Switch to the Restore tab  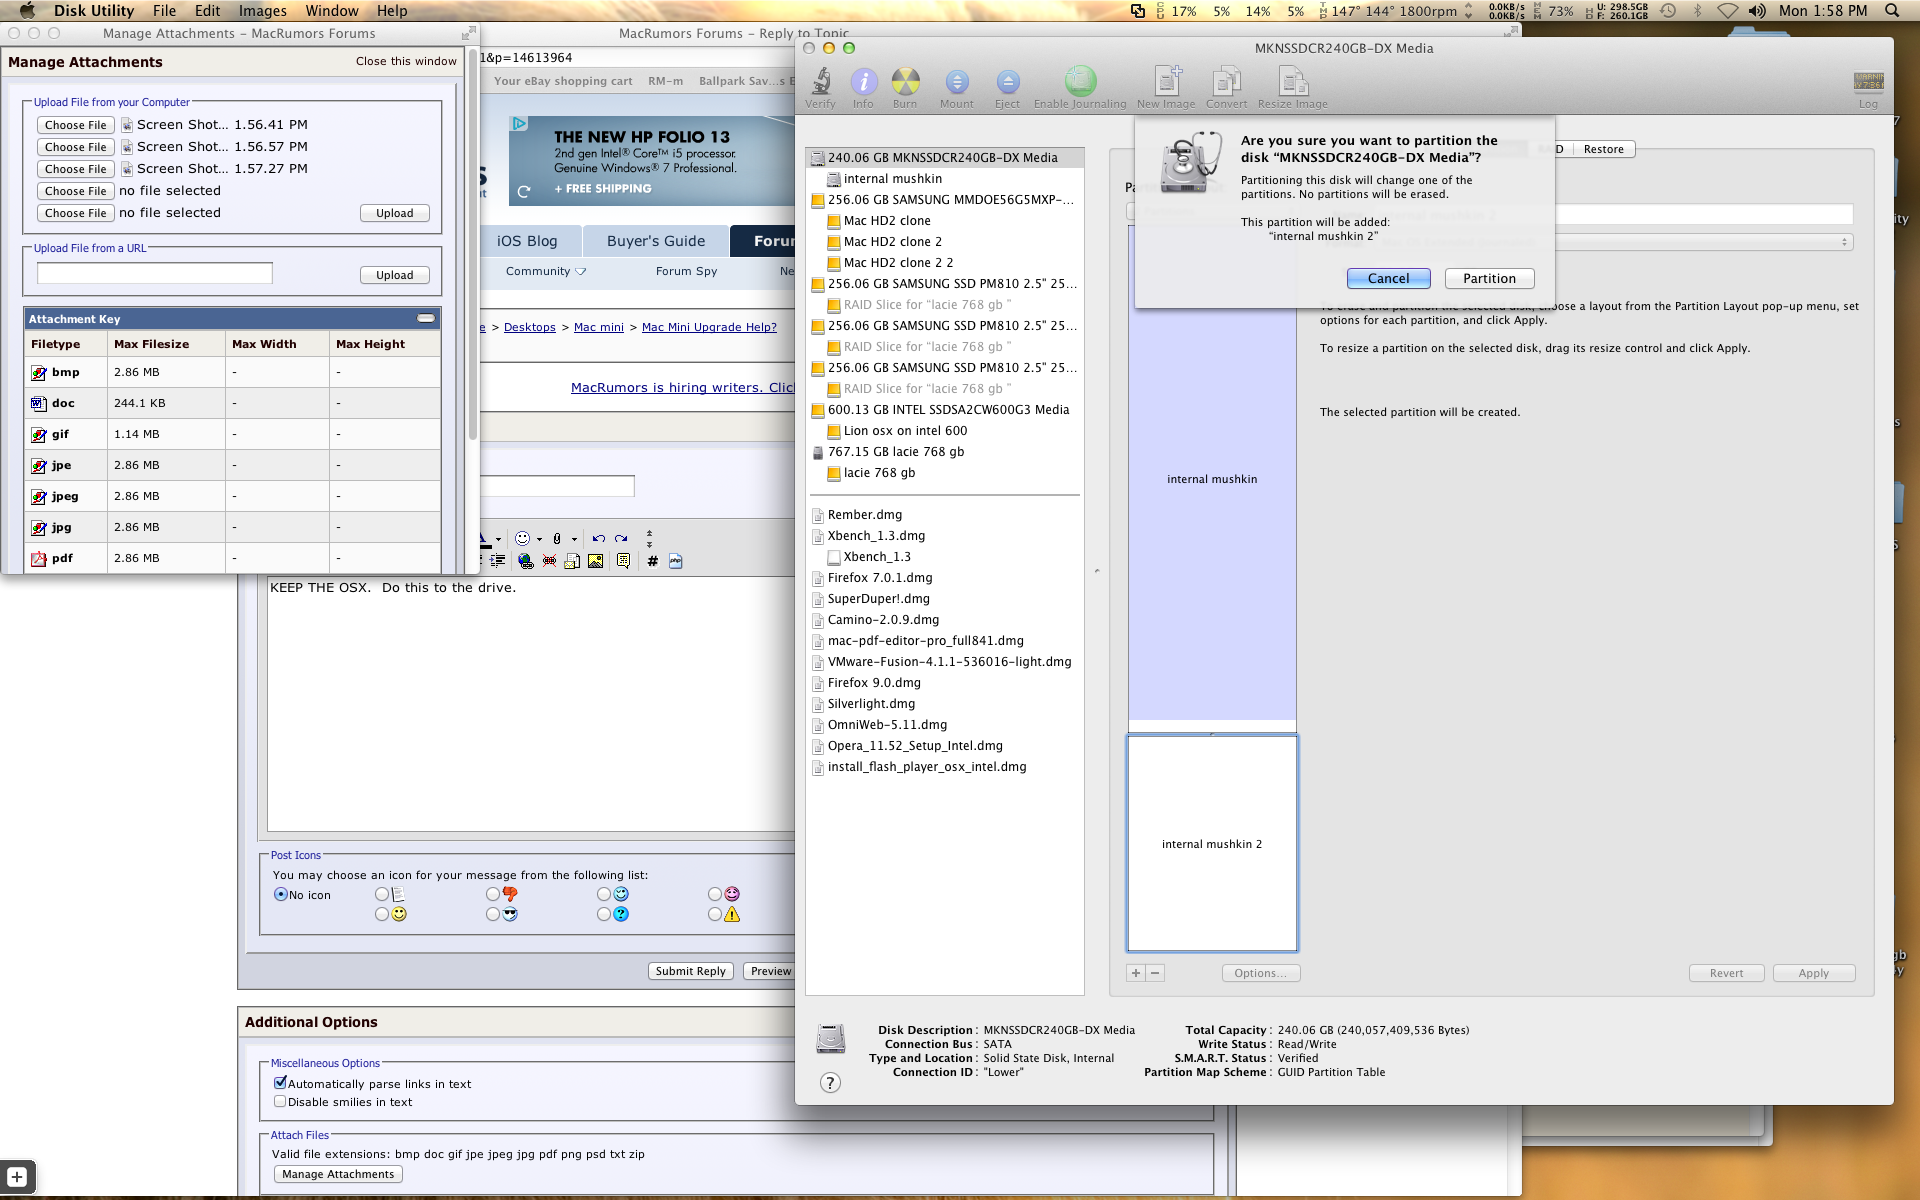tap(1603, 149)
